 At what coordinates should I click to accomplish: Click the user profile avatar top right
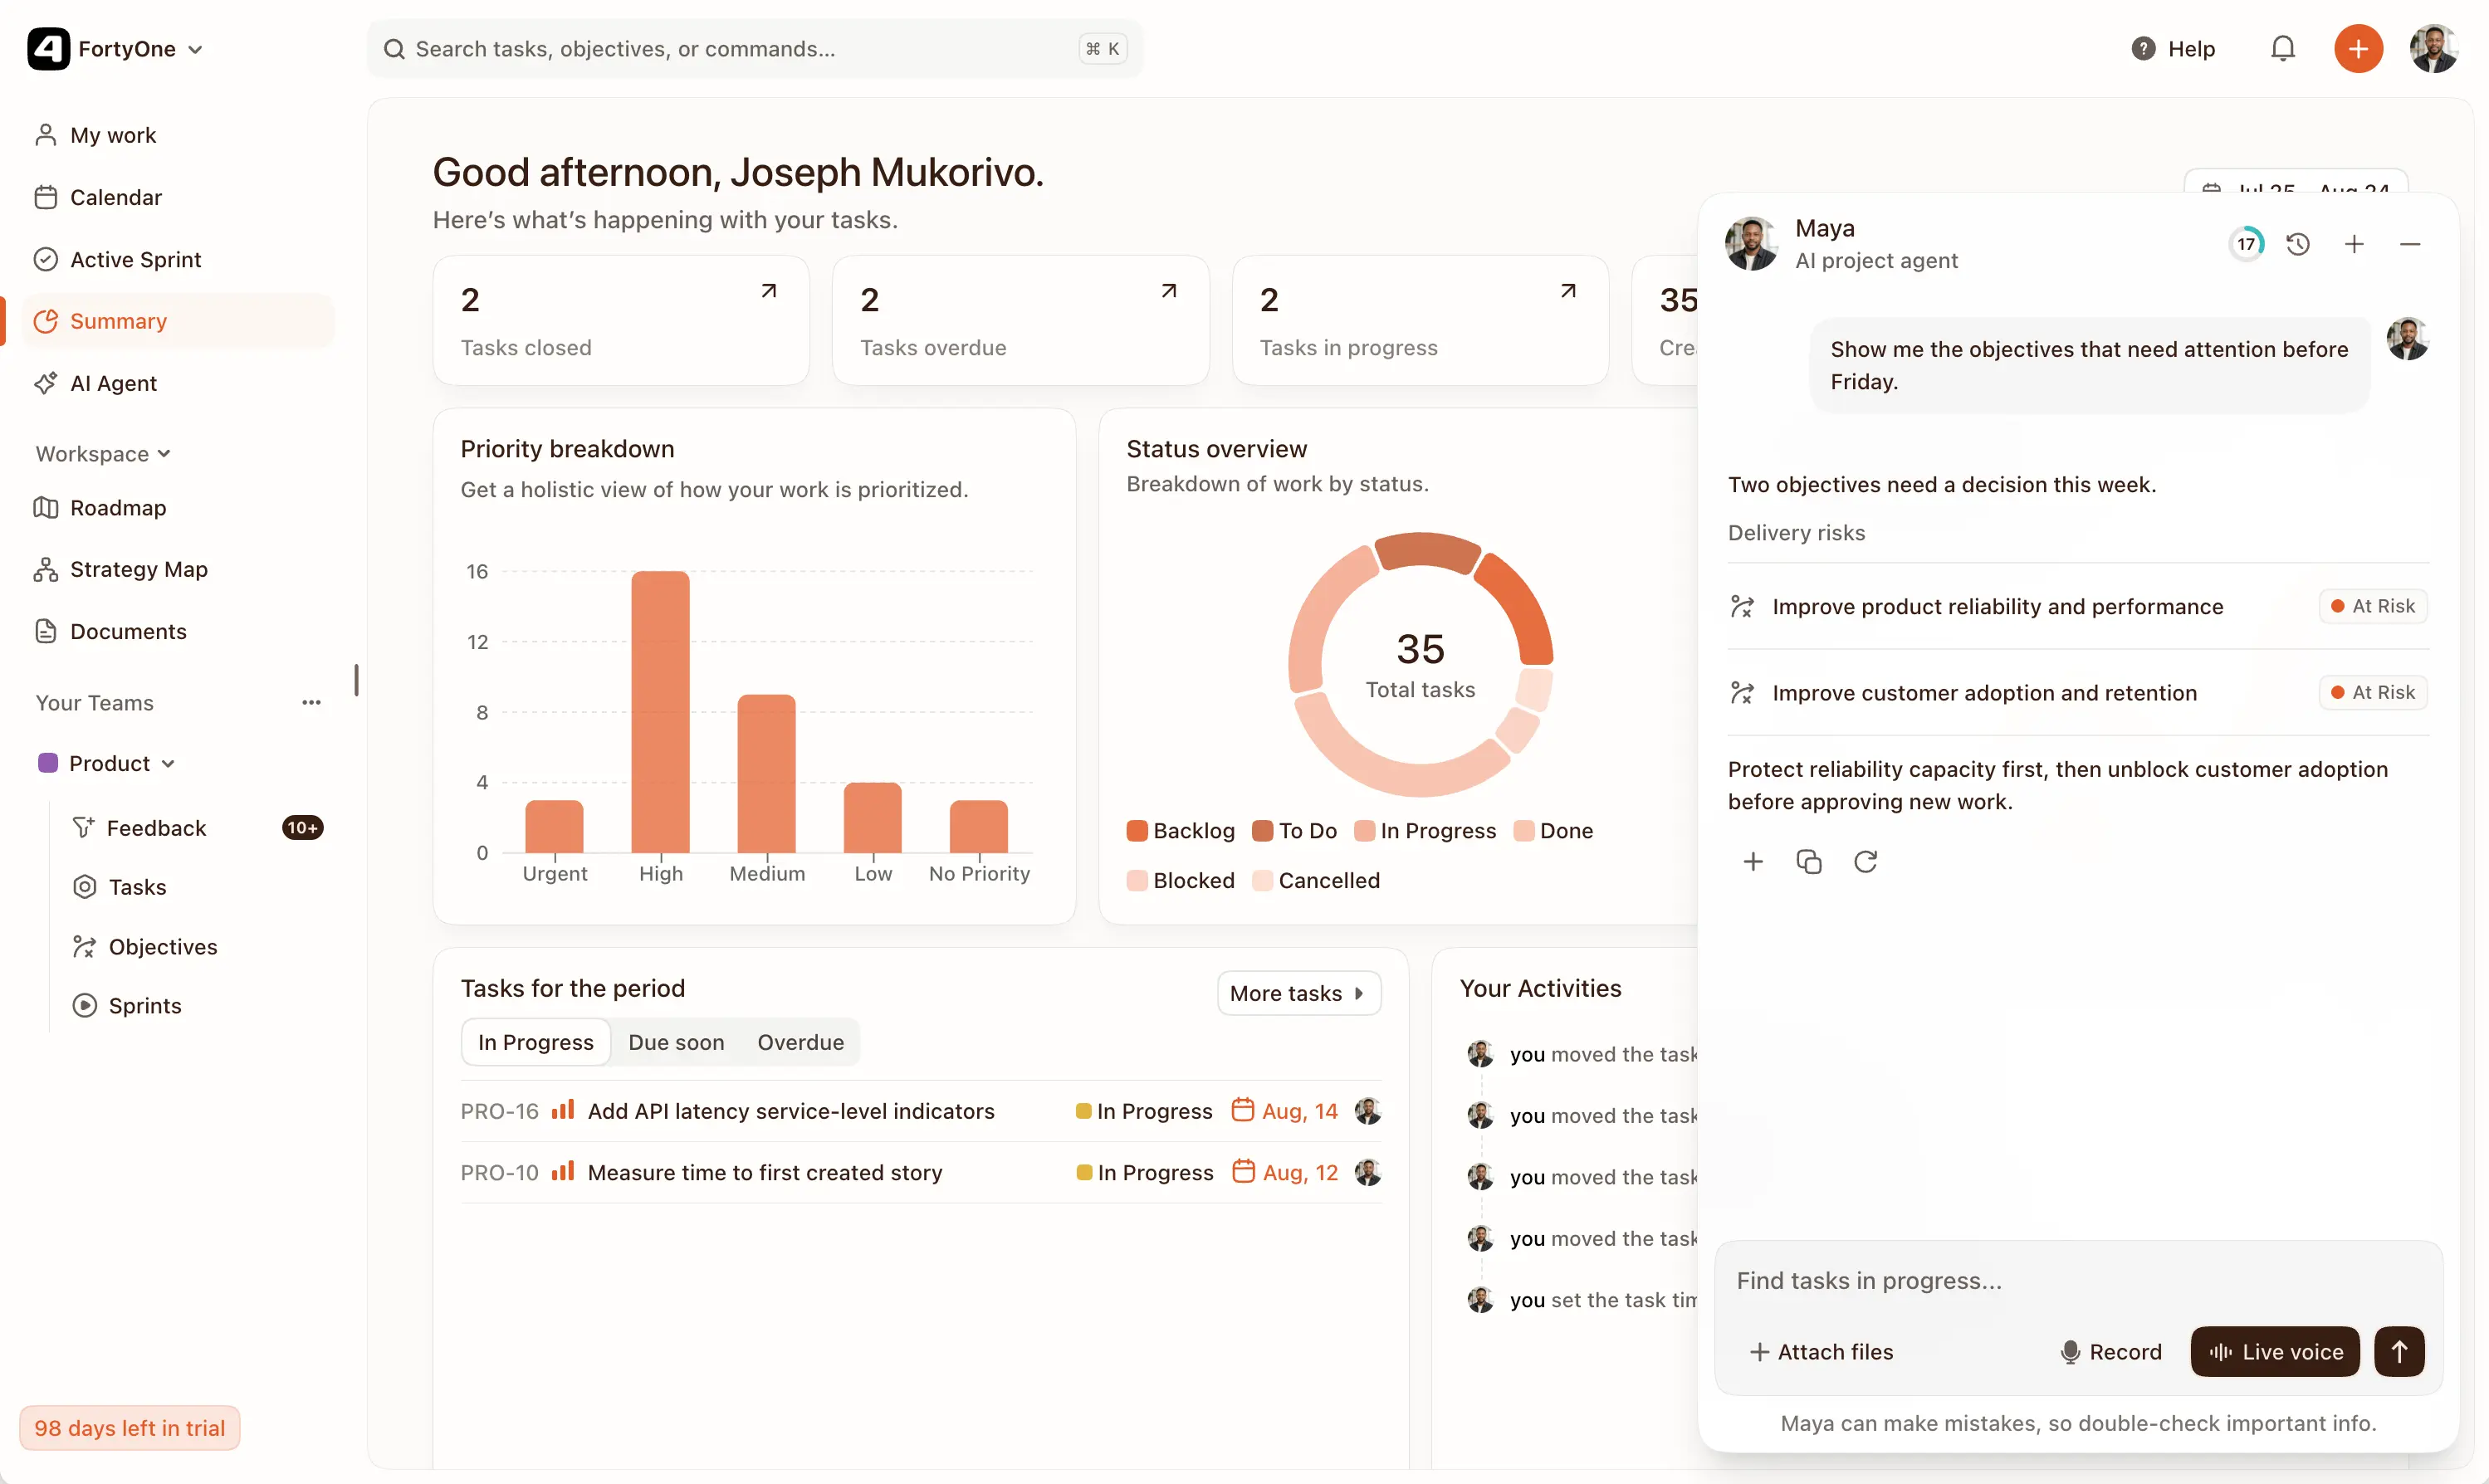[2434, 49]
